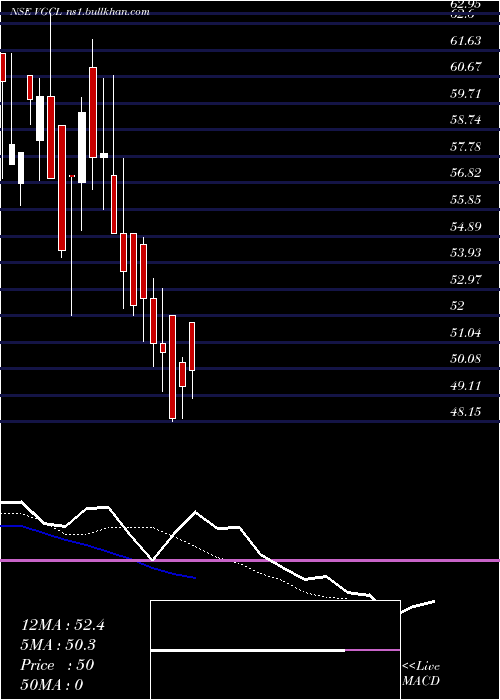Click the 53.93 price axis label
500x700 pixels.
pos(466,253)
